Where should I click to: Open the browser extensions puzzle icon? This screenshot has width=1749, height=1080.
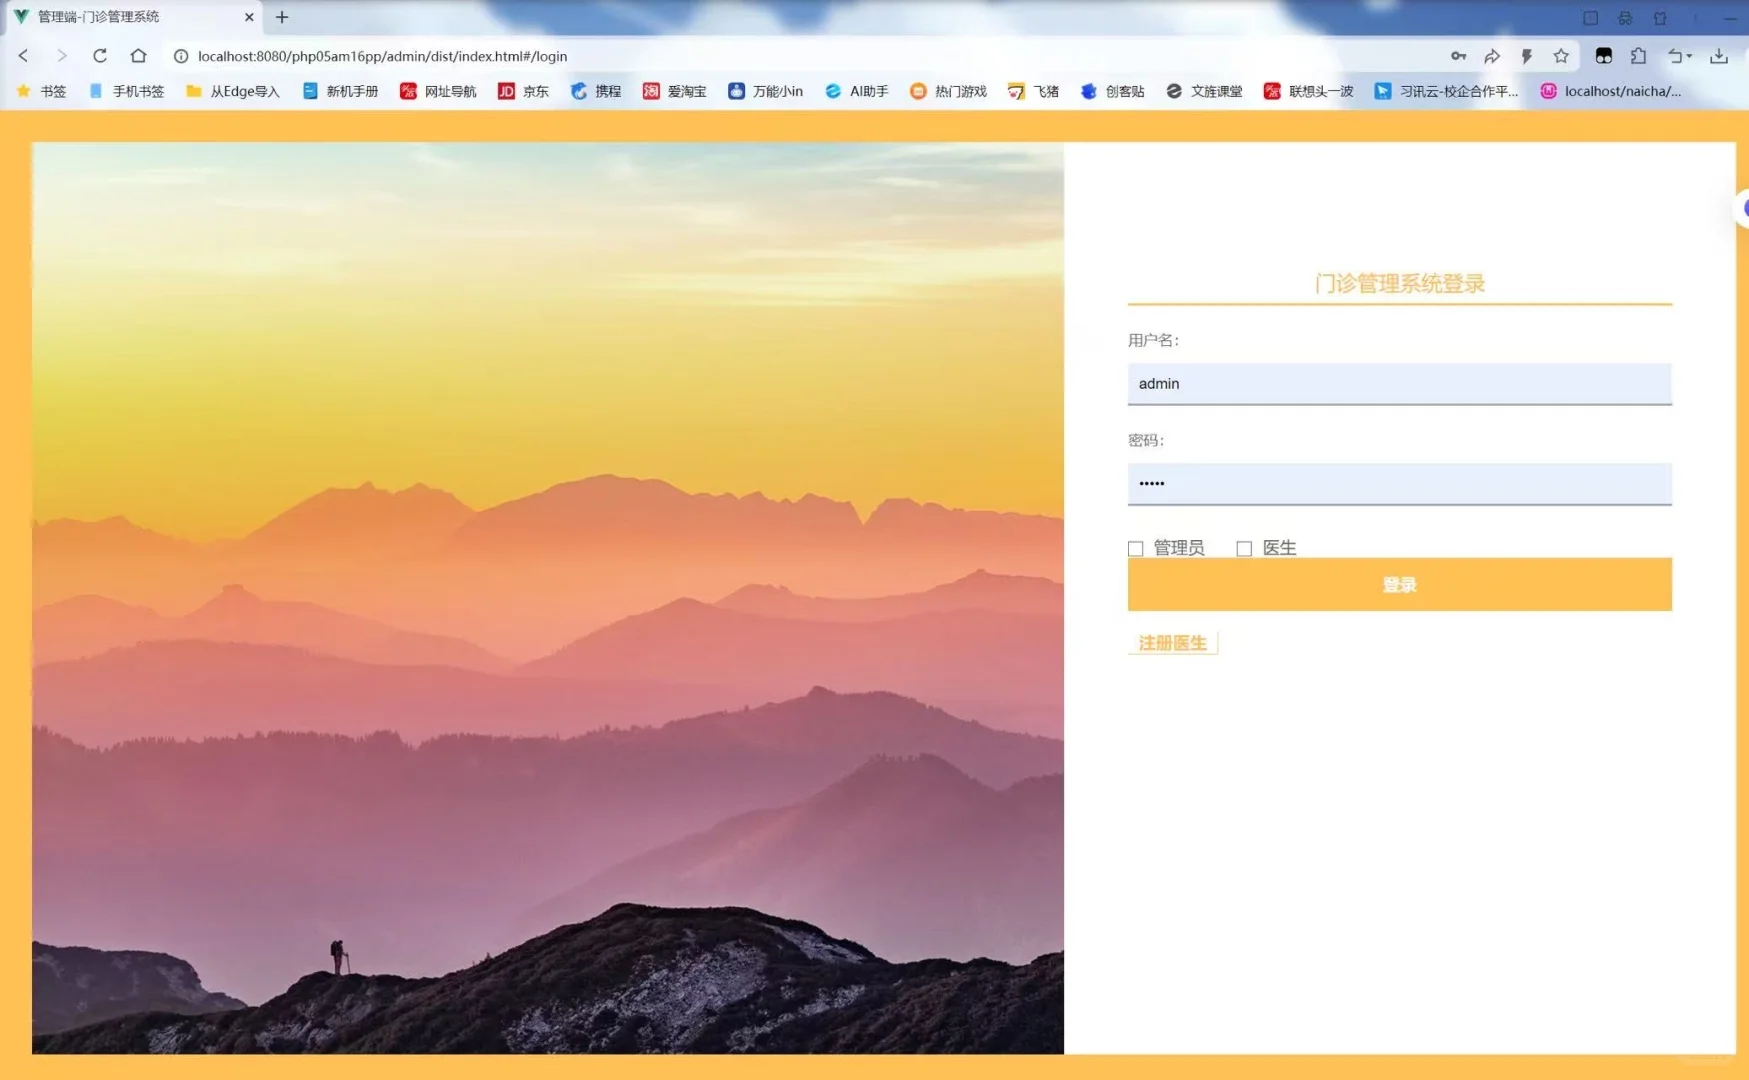click(x=1638, y=56)
